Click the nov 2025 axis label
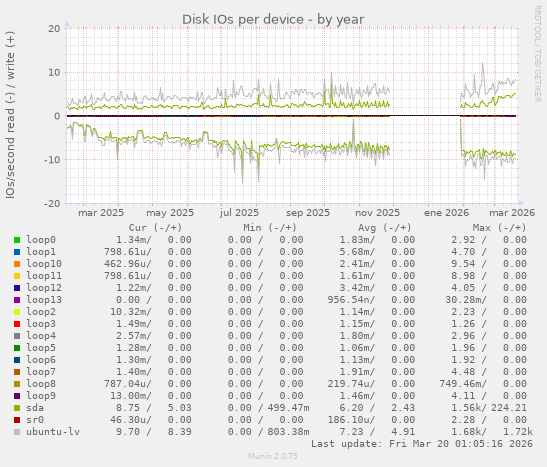547x467 pixels. (377, 213)
